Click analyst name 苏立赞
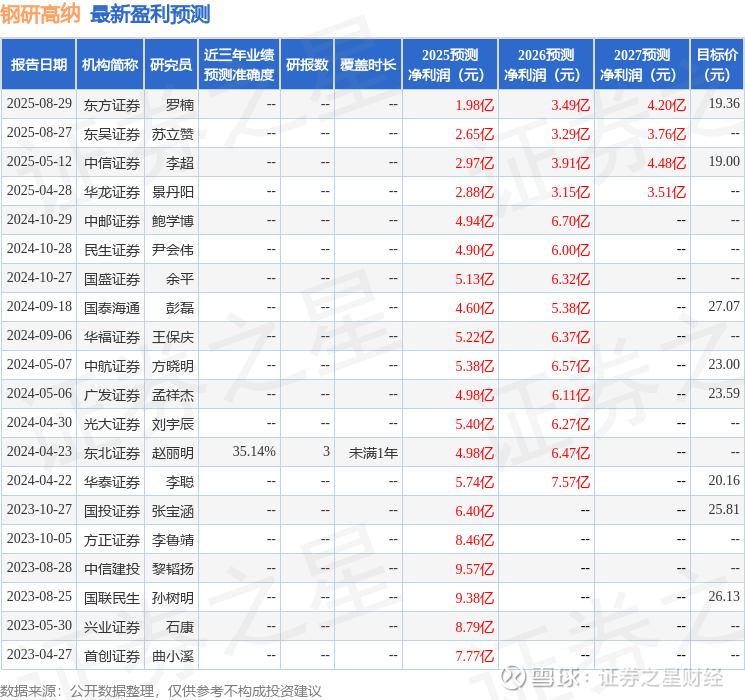 coord(172,134)
